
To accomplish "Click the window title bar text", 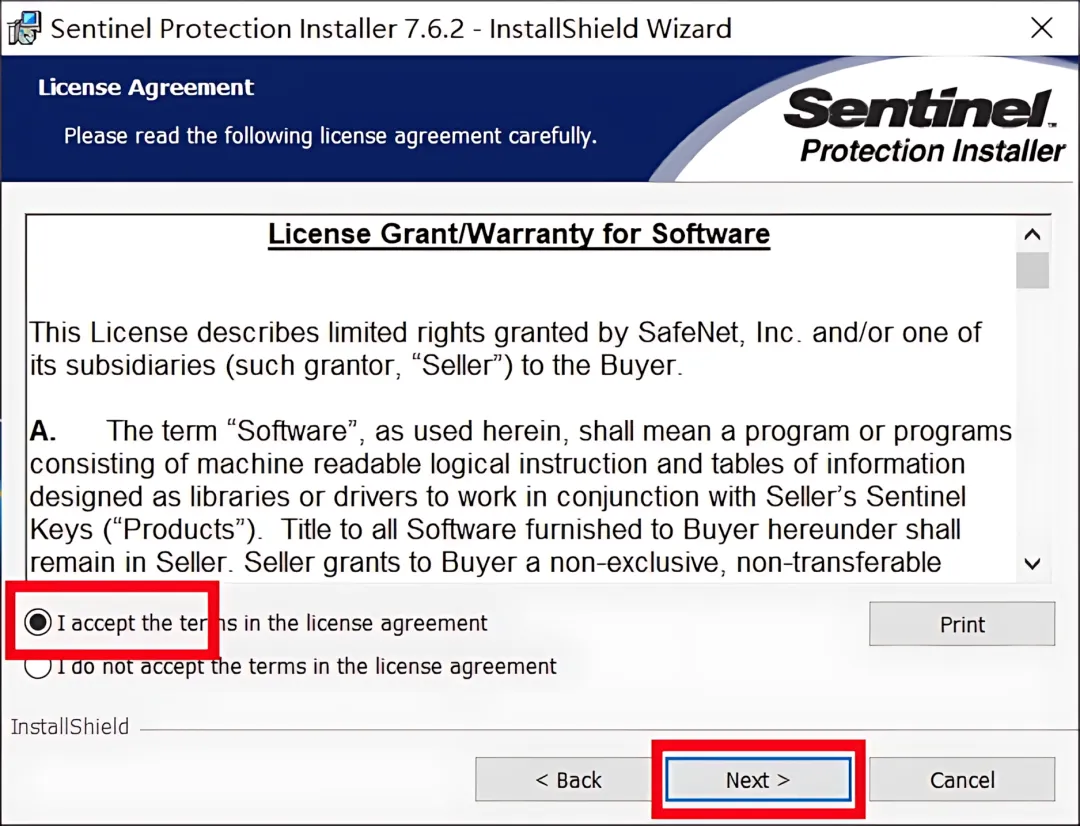I will 390,28.
